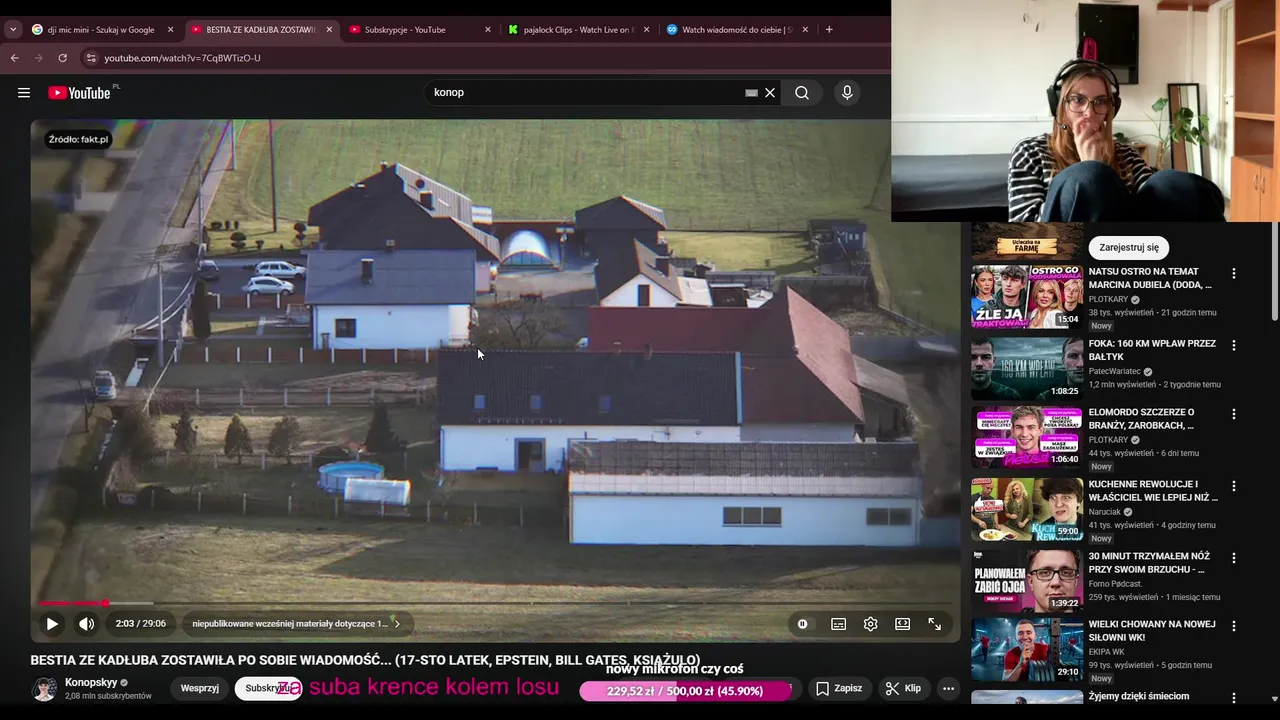Click the Subskrybuj button
This screenshot has width=1280, height=720.
[x=267, y=689]
